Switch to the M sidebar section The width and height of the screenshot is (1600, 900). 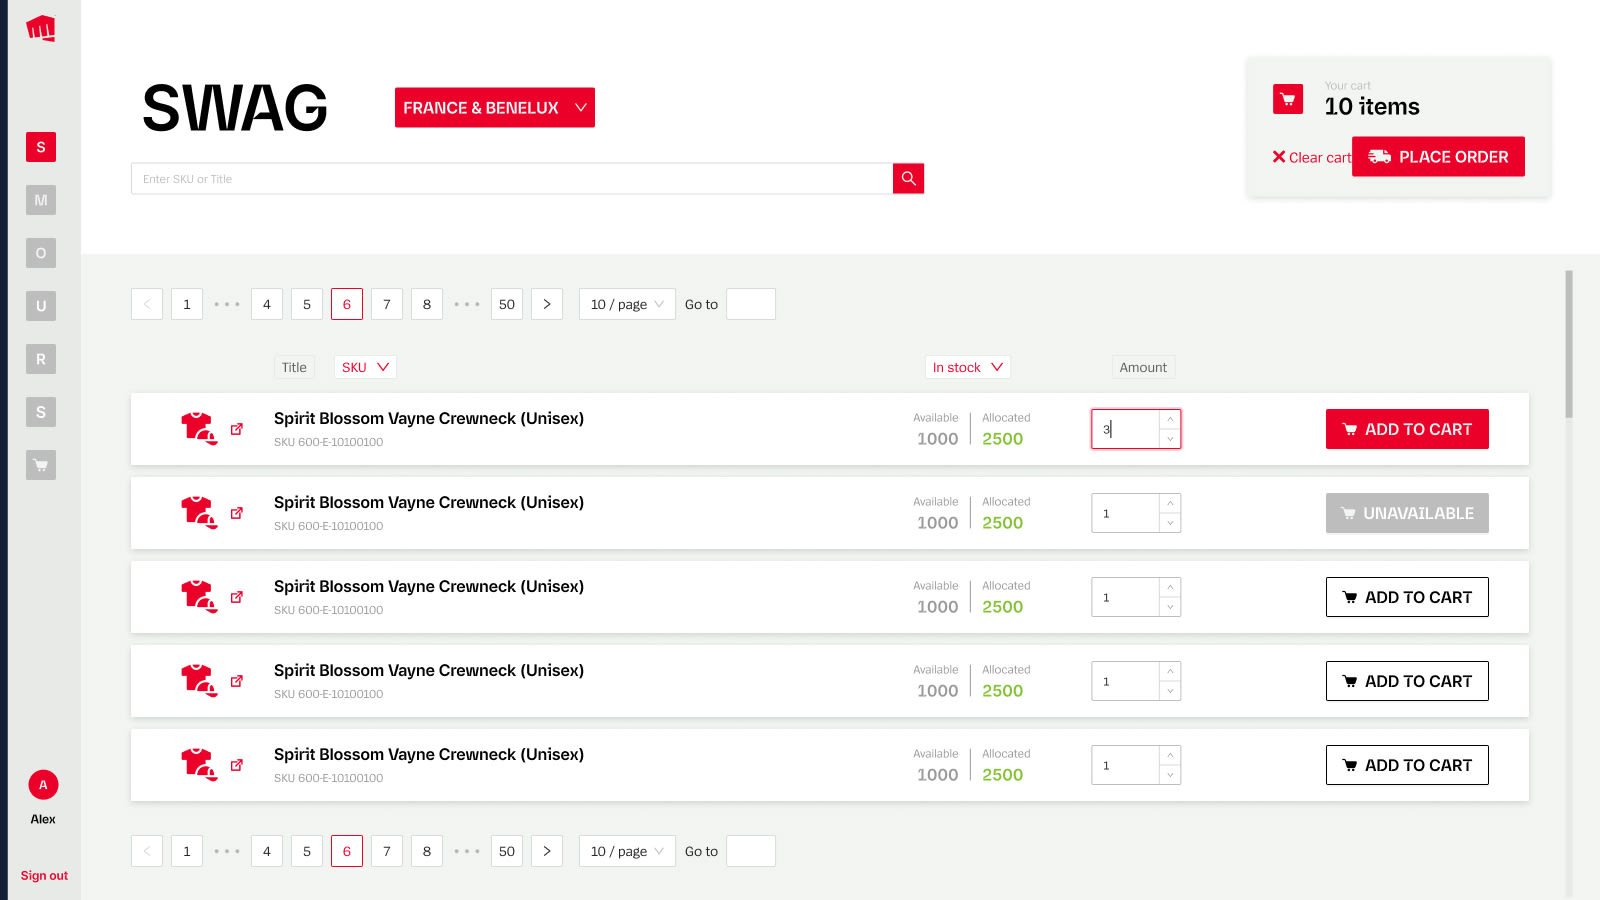41,200
